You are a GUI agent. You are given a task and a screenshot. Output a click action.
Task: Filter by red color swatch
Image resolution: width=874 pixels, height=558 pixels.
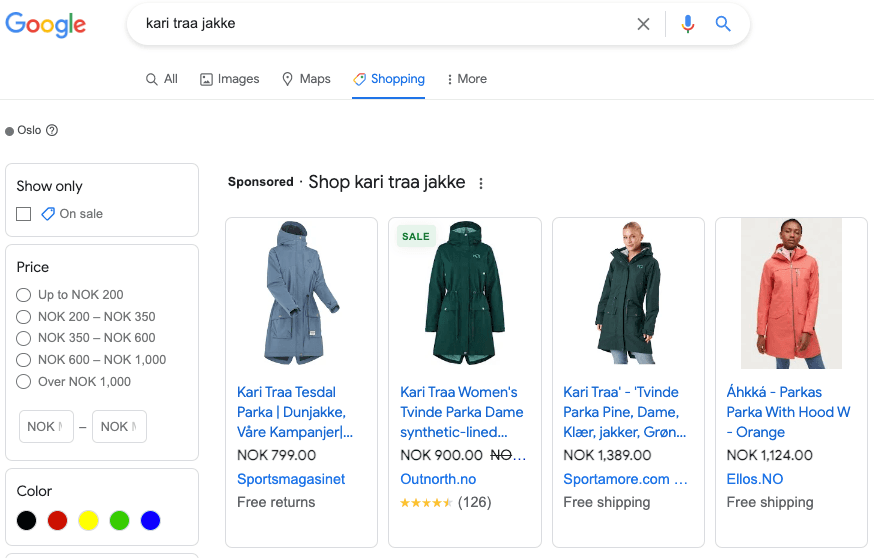57,521
